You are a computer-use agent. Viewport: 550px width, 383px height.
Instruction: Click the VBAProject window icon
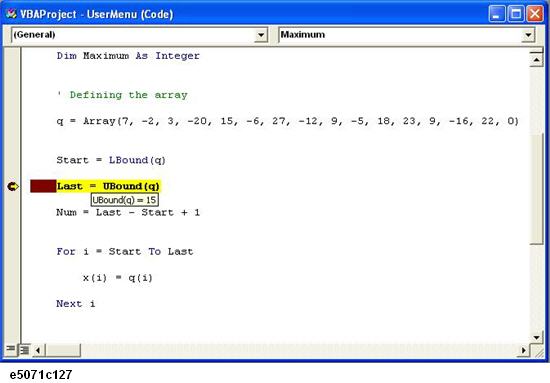click(11, 14)
